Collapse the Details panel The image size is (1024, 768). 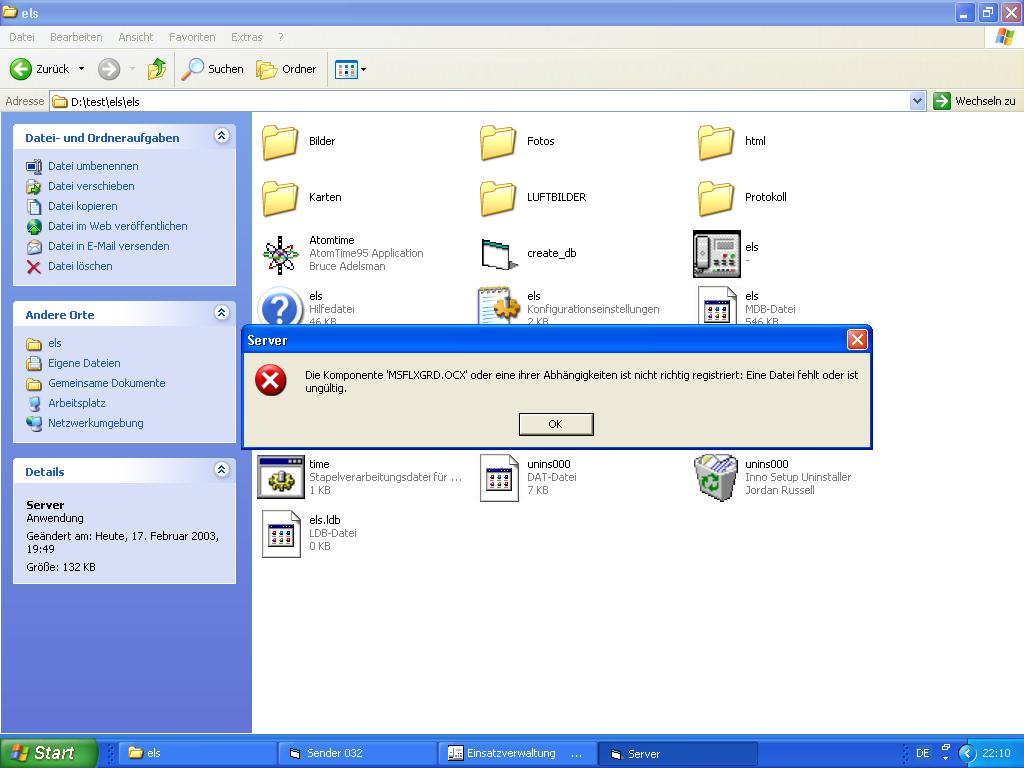(x=221, y=471)
